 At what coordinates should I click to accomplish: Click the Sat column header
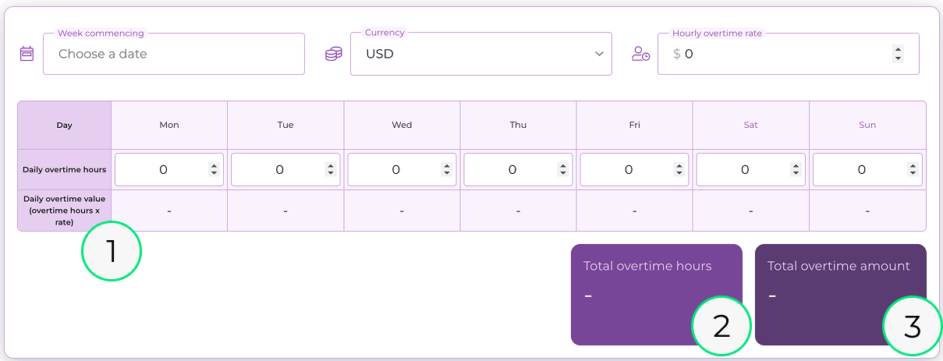751,125
